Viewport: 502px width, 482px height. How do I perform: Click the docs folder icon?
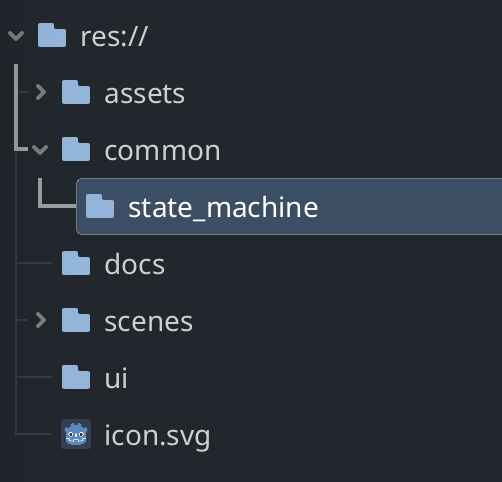click(x=76, y=263)
